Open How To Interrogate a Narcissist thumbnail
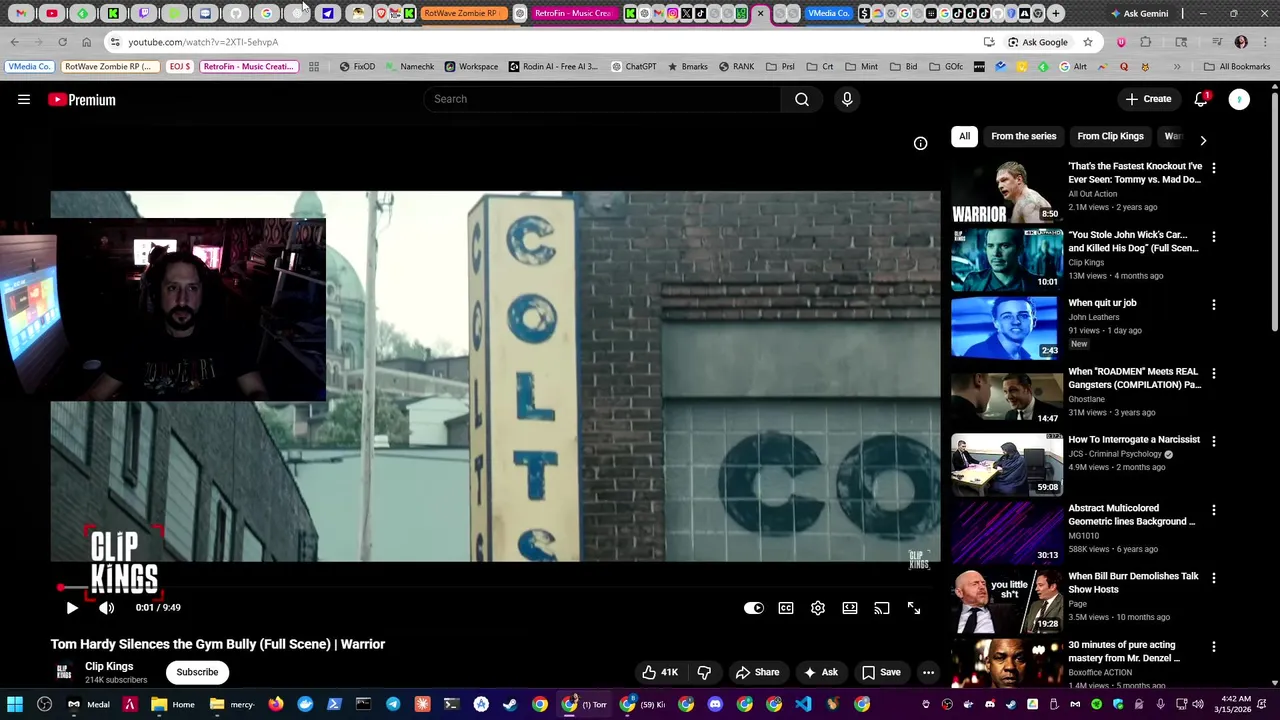The height and width of the screenshot is (720, 1280). tap(1006, 464)
